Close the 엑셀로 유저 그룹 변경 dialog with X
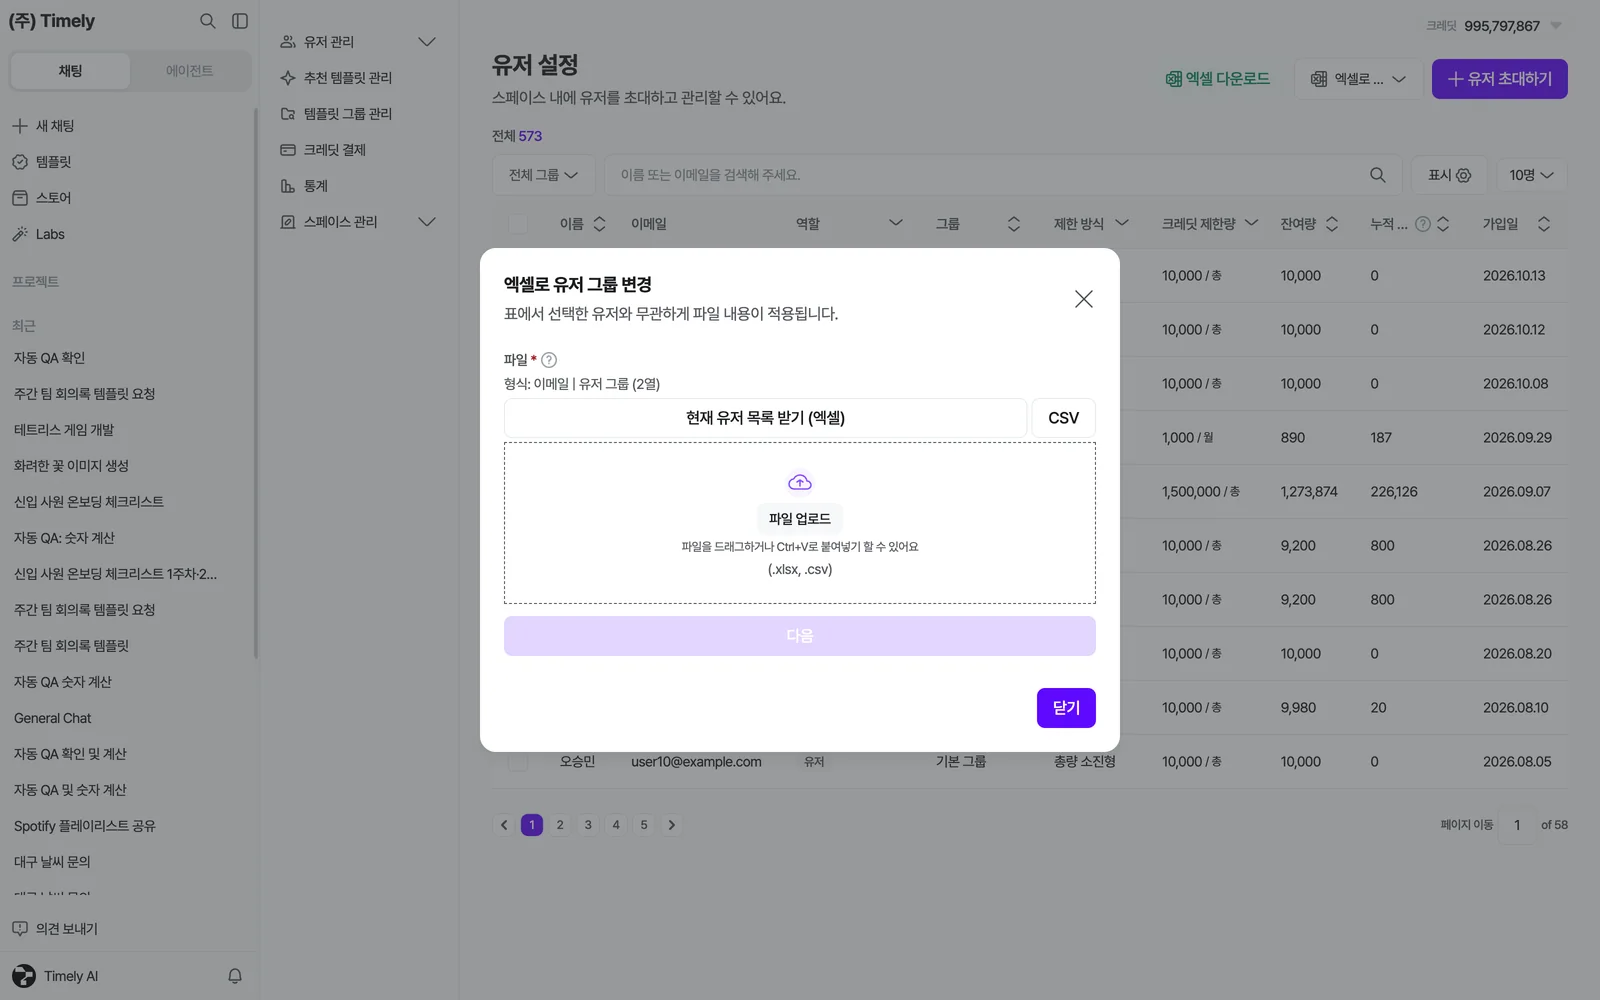The height and width of the screenshot is (1000, 1600). coord(1083,299)
